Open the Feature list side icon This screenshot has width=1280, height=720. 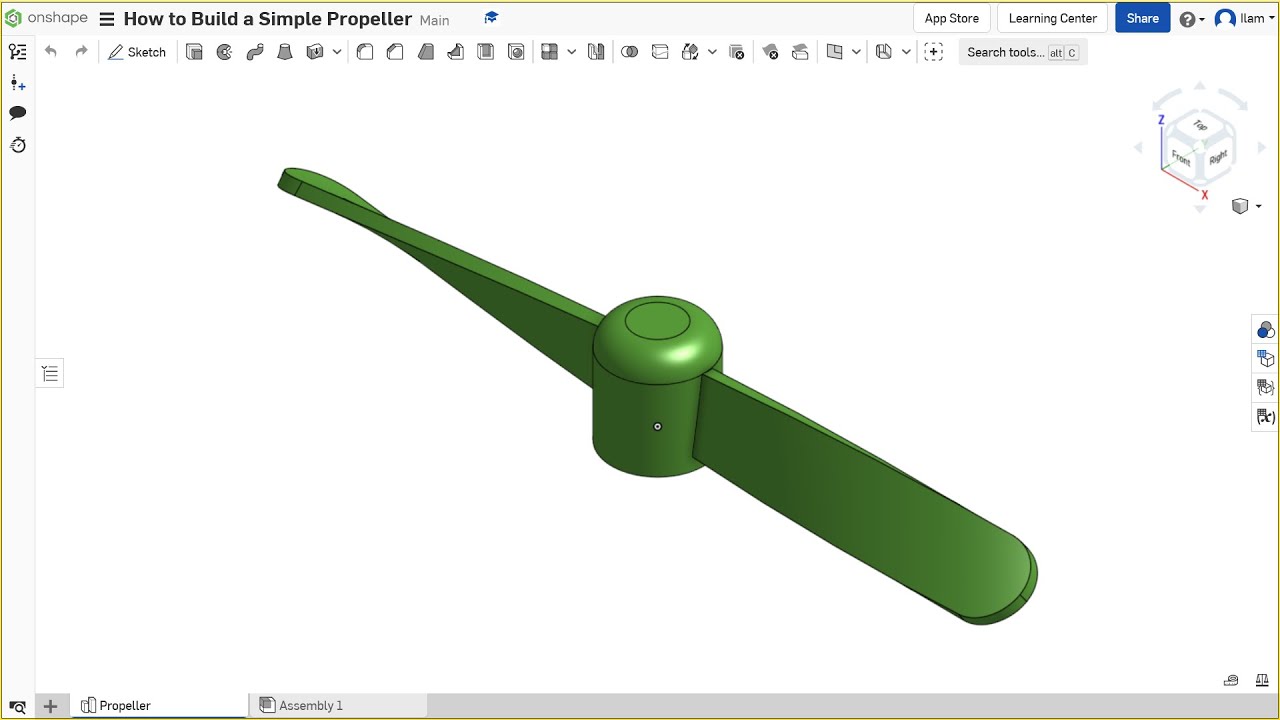[18, 52]
